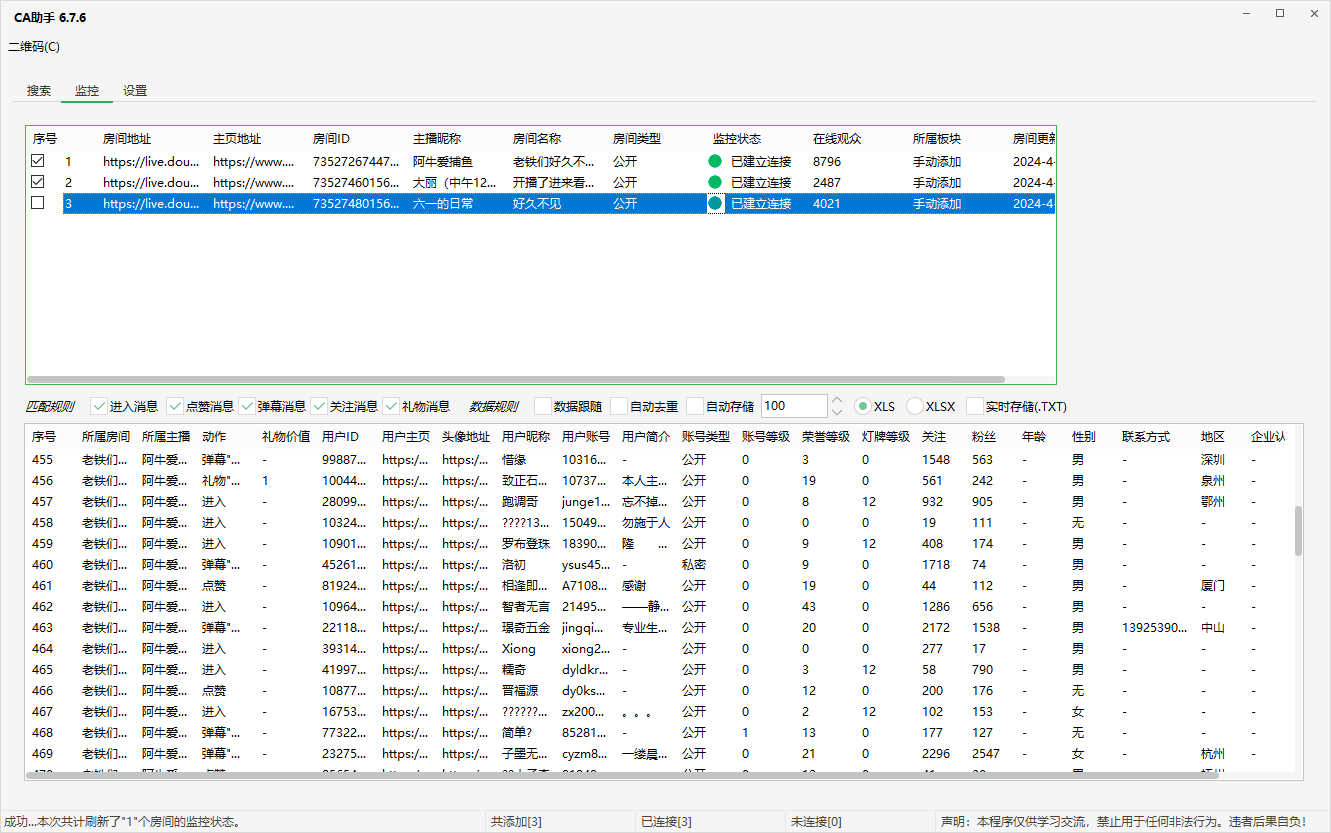
Task: Toggle the 弹幕消息 checkbox
Action: [x=247, y=406]
